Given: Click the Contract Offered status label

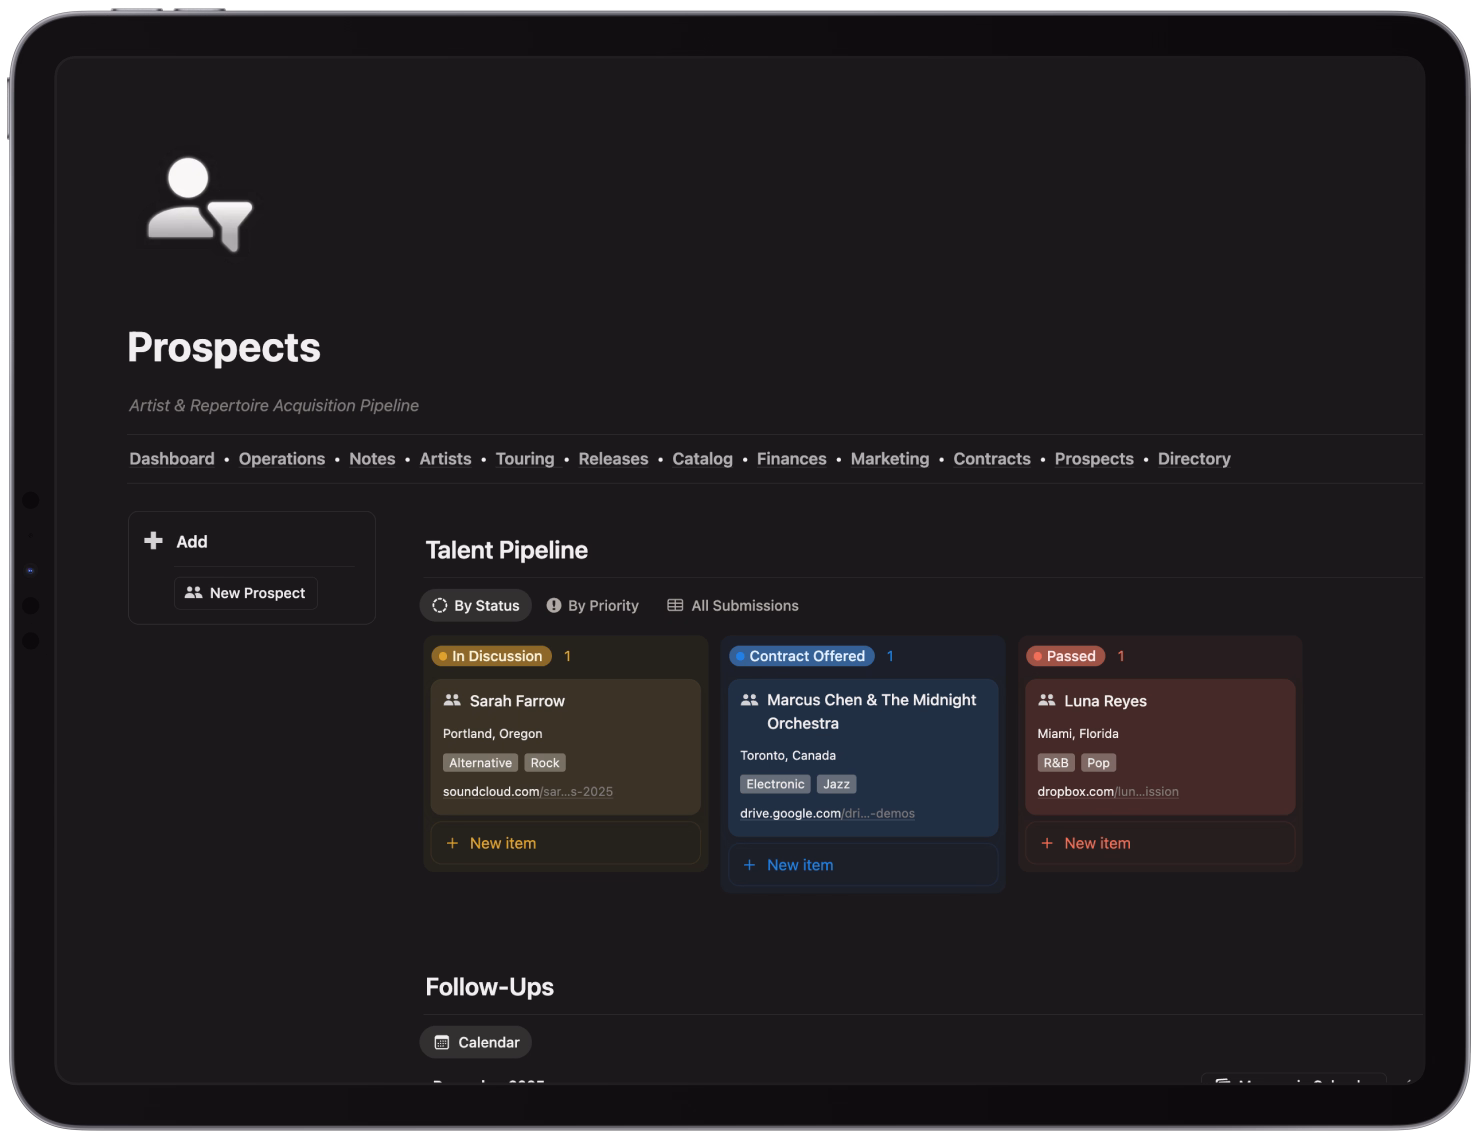Looking at the screenshot, I should (x=802, y=656).
